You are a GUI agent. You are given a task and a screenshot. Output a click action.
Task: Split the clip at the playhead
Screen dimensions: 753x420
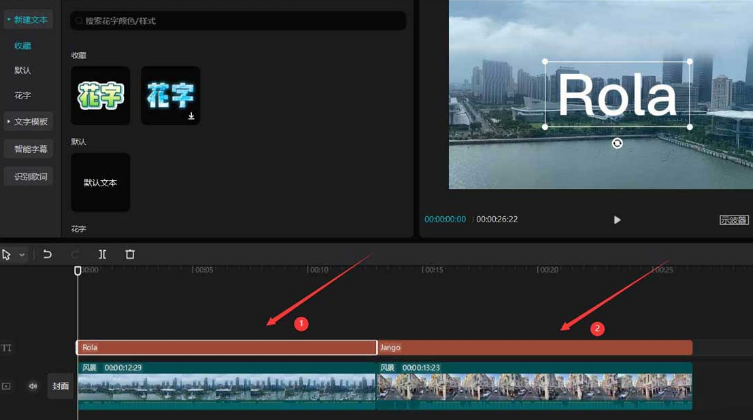tap(102, 254)
